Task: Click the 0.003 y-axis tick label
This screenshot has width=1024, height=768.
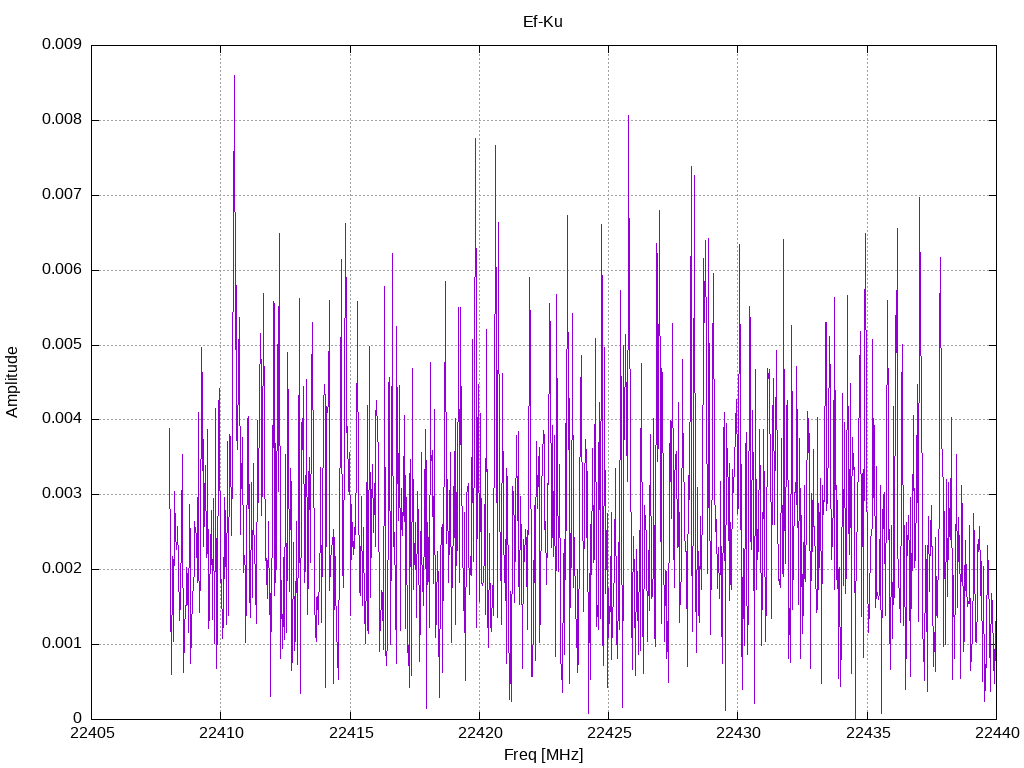Action: click(x=62, y=494)
